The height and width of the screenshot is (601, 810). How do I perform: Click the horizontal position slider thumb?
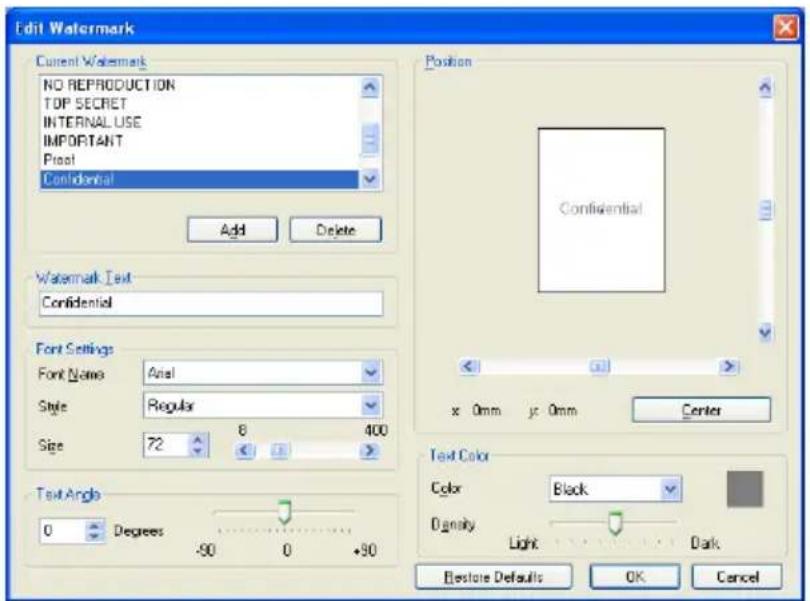click(x=599, y=366)
